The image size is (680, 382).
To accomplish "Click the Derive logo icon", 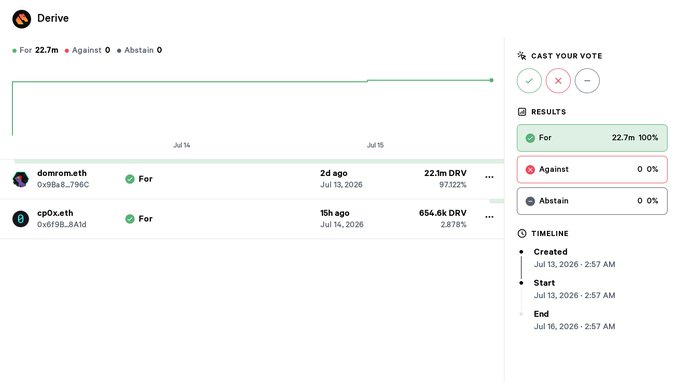I will tap(22, 19).
